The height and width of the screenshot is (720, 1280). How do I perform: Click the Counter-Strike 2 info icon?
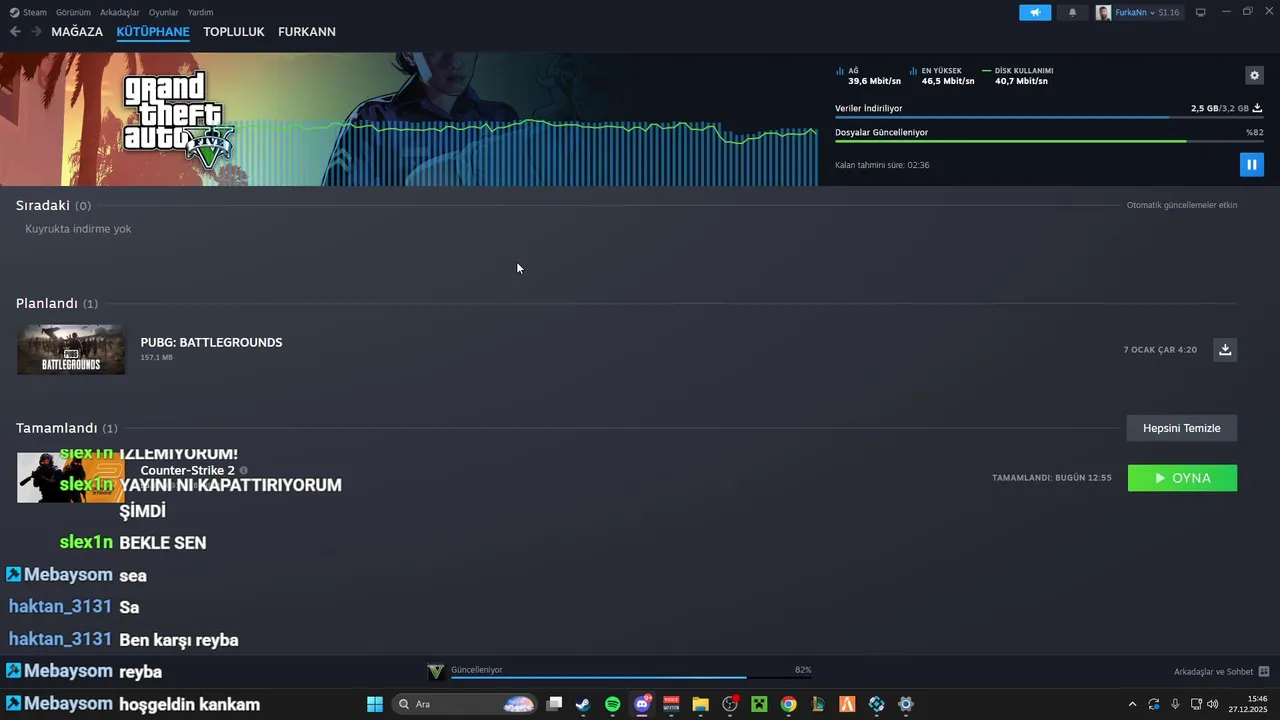[x=243, y=470]
